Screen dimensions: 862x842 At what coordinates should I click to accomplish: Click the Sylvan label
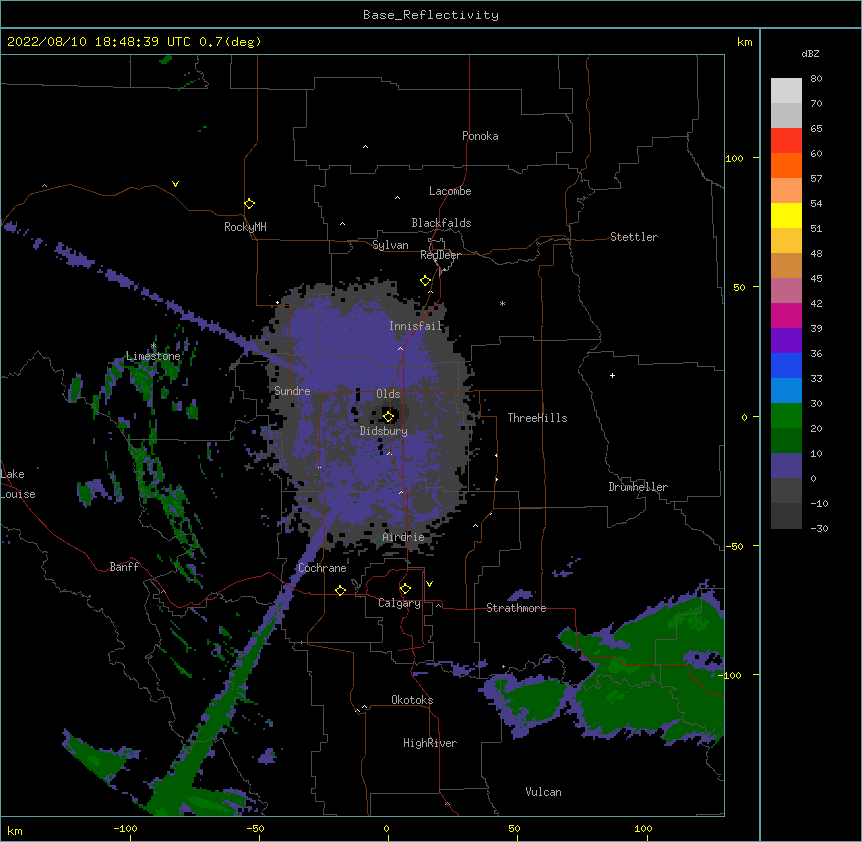pyautogui.click(x=390, y=245)
